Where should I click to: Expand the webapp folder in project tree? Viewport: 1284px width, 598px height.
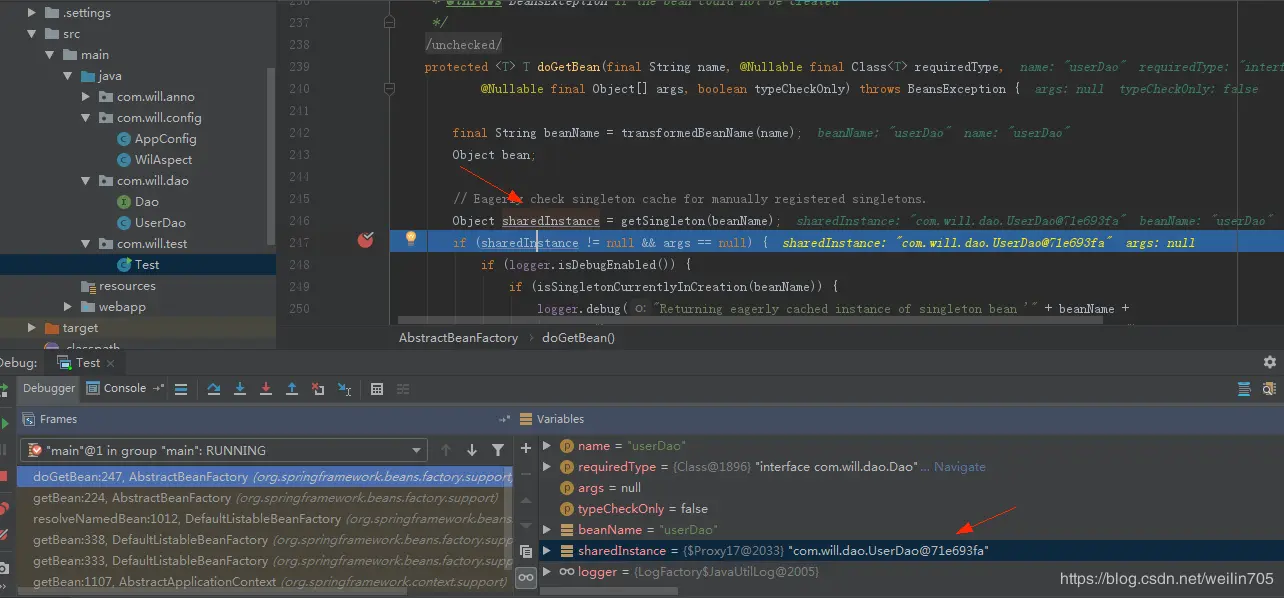click(x=68, y=307)
